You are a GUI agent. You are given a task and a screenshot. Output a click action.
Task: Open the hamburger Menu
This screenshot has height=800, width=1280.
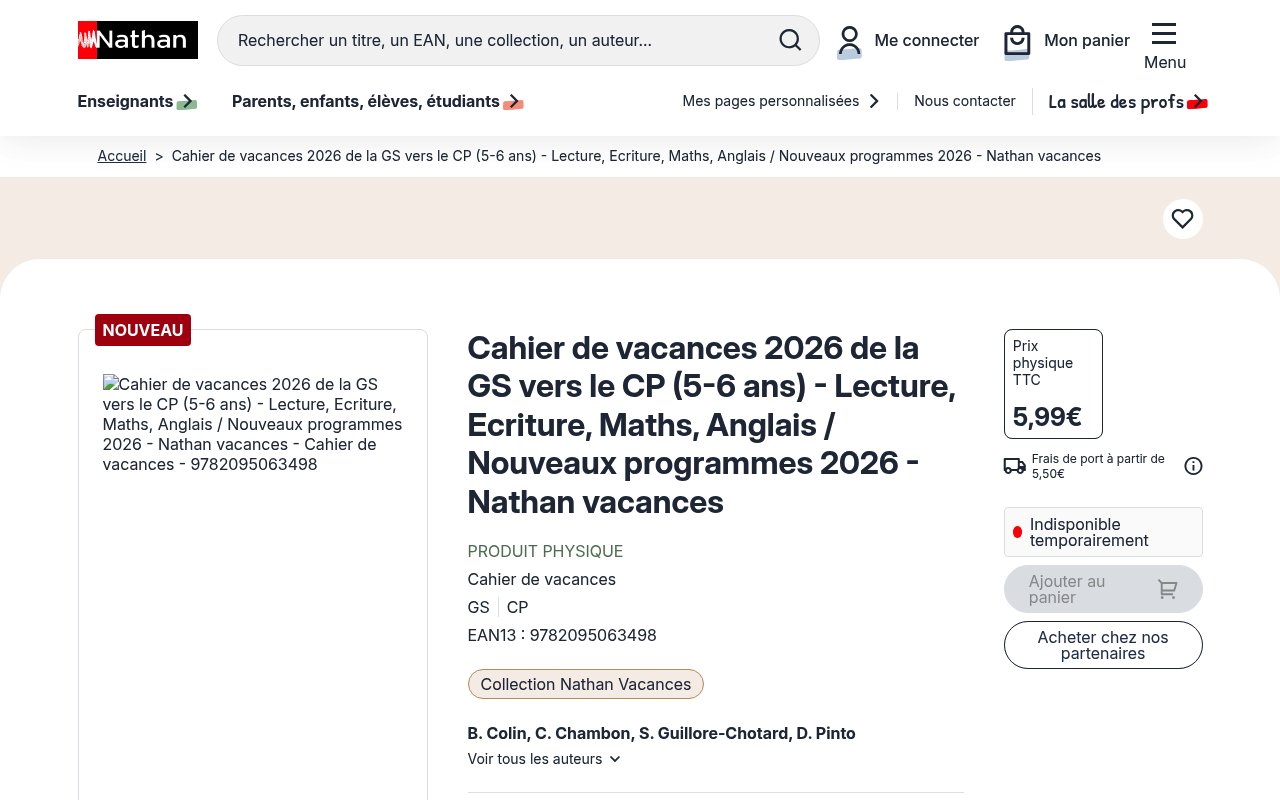[x=1164, y=46]
